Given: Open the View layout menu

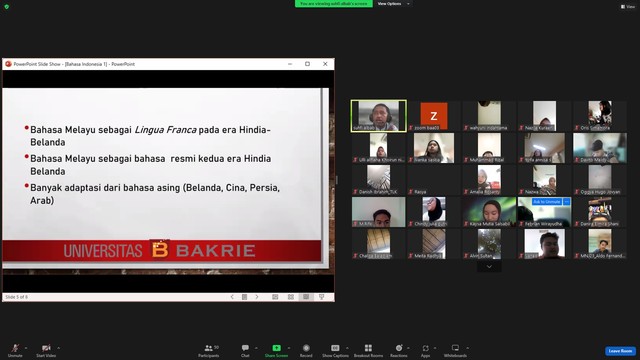Looking at the screenshot, I should tap(628, 7).
